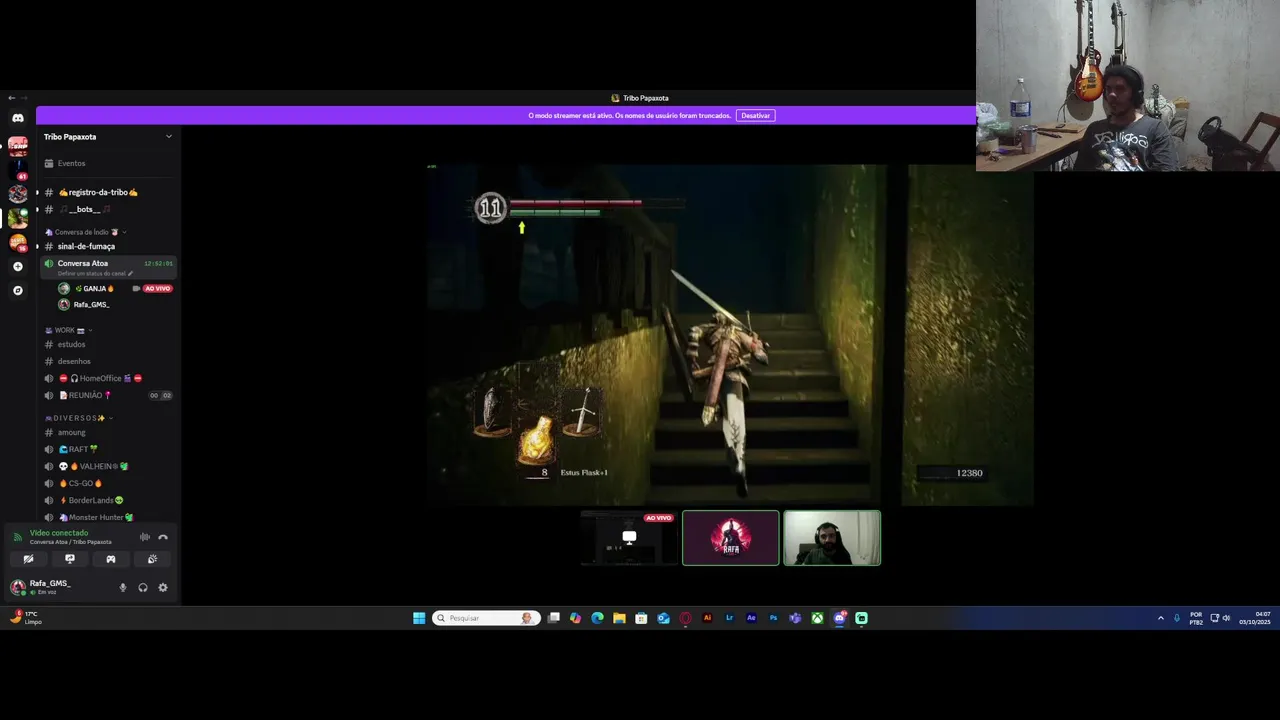The height and width of the screenshot is (720, 1280).
Task: Edit channel status pencil under Conversa Atoa
Action: (x=130, y=273)
